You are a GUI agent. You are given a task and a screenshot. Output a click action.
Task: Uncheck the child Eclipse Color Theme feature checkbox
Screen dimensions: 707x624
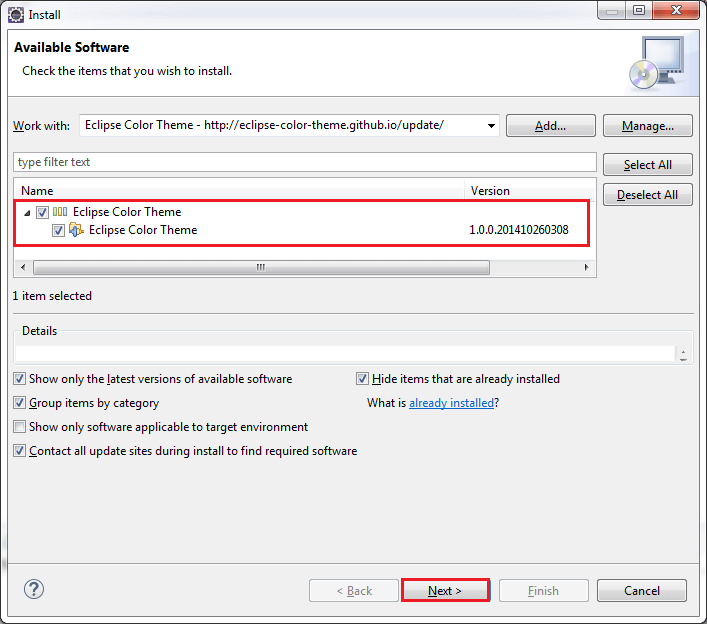coord(58,230)
